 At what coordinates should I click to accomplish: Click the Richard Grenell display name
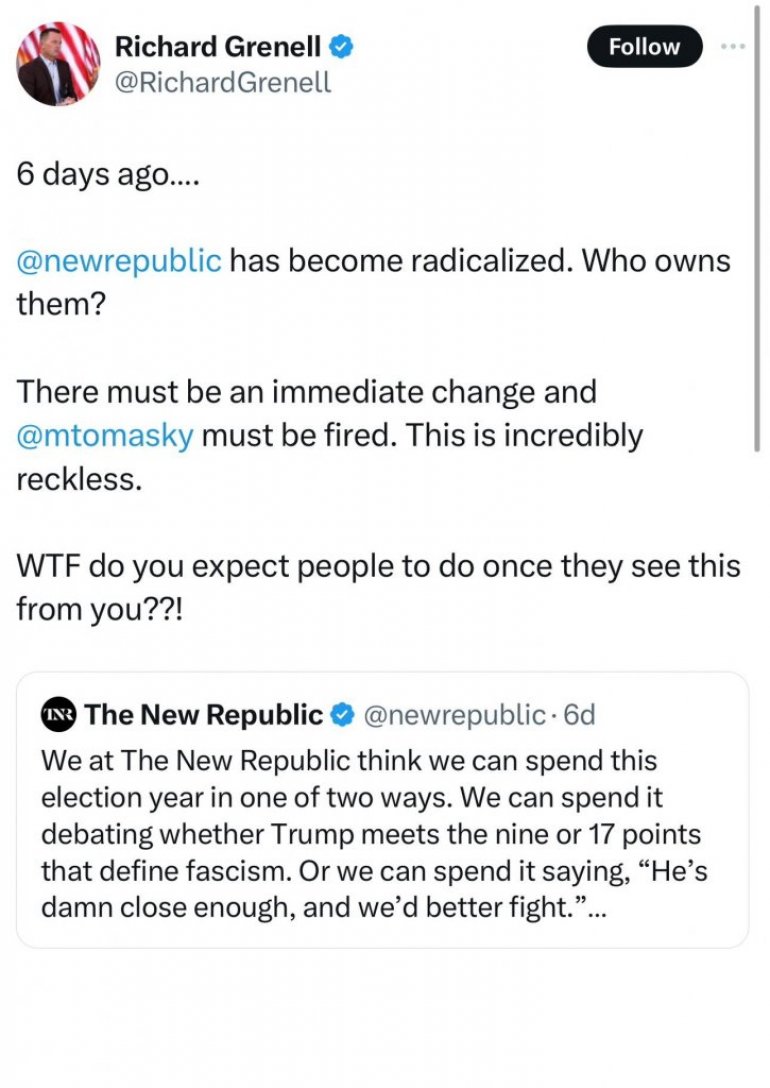point(218,46)
